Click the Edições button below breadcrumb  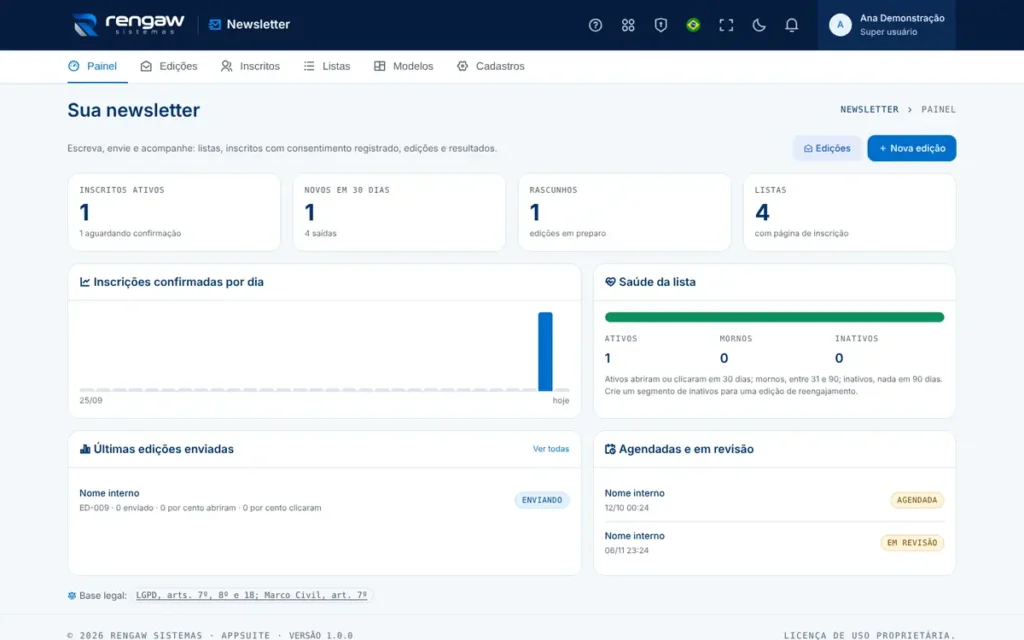click(827, 148)
